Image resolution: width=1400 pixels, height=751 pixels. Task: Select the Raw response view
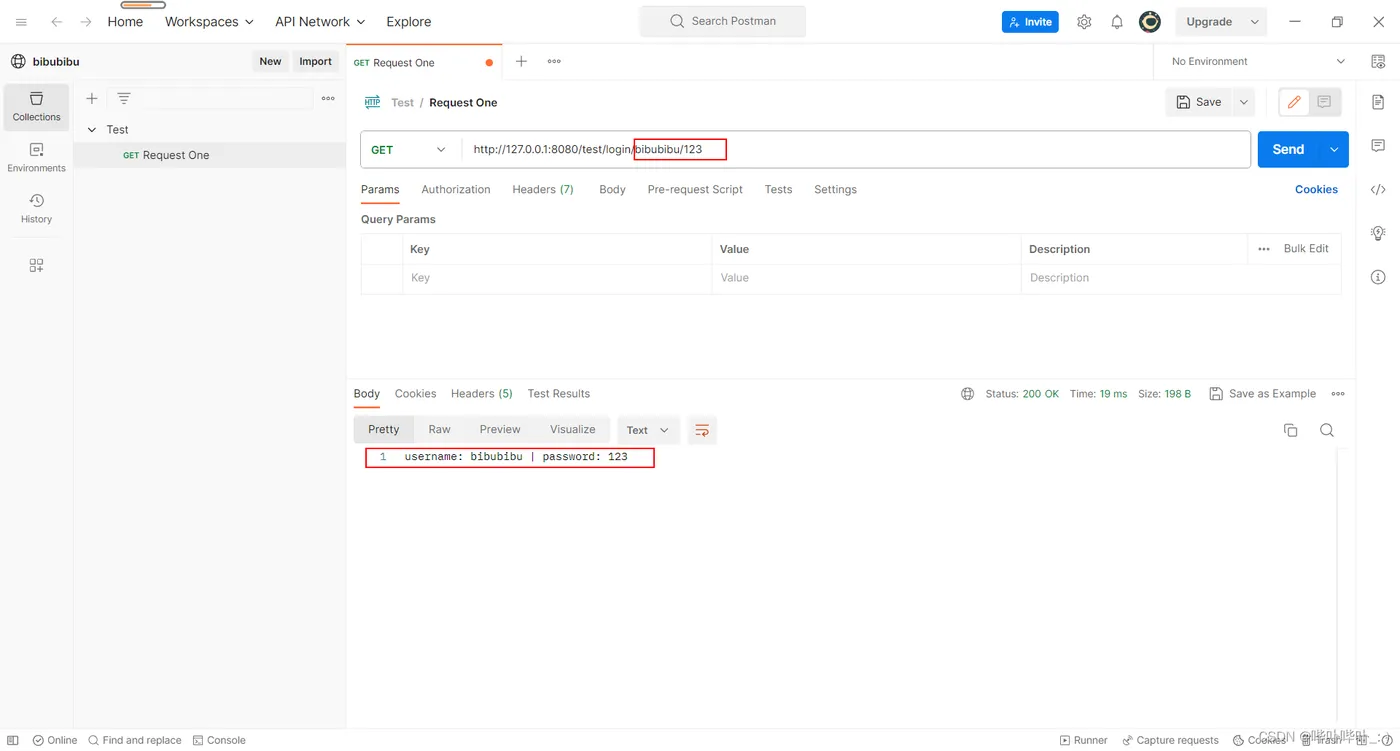[x=440, y=430]
